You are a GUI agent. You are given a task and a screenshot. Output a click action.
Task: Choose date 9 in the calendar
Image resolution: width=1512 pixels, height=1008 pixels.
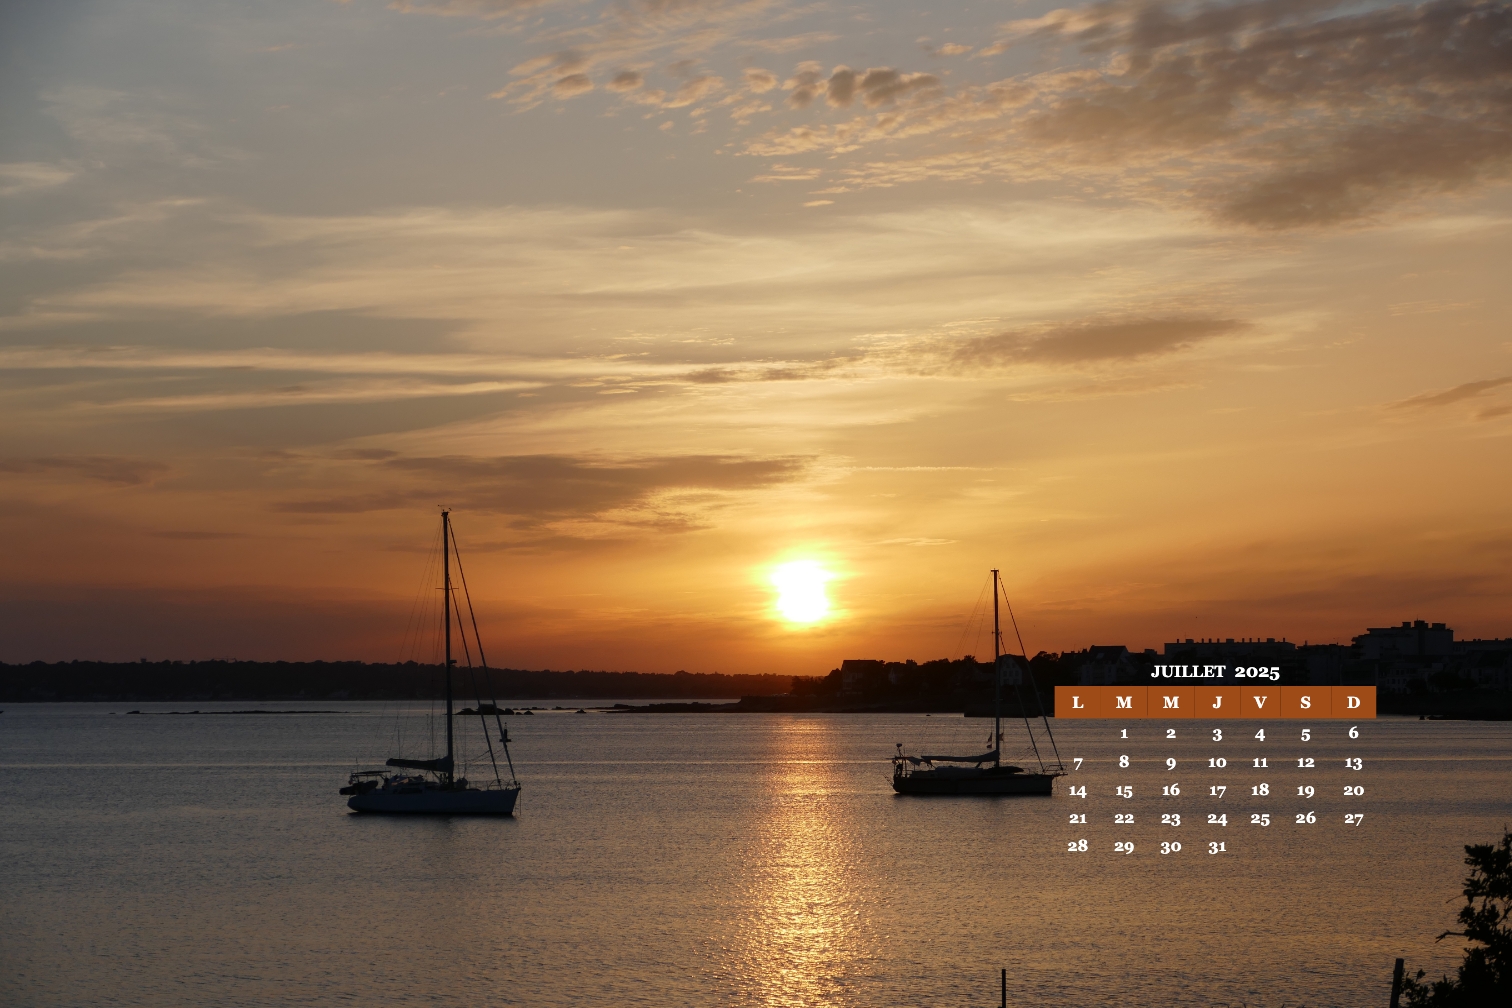point(1170,763)
